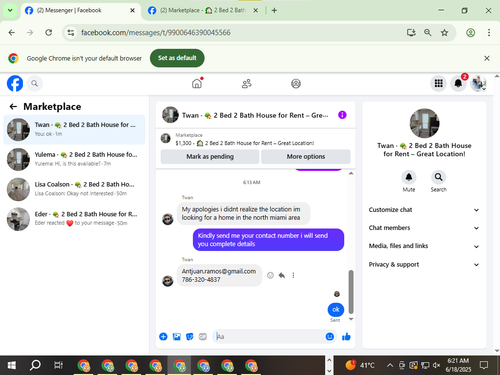500x375 pixels.
Task: Open the Chrome tab search dropdown
Action: [x=10, y=10]
